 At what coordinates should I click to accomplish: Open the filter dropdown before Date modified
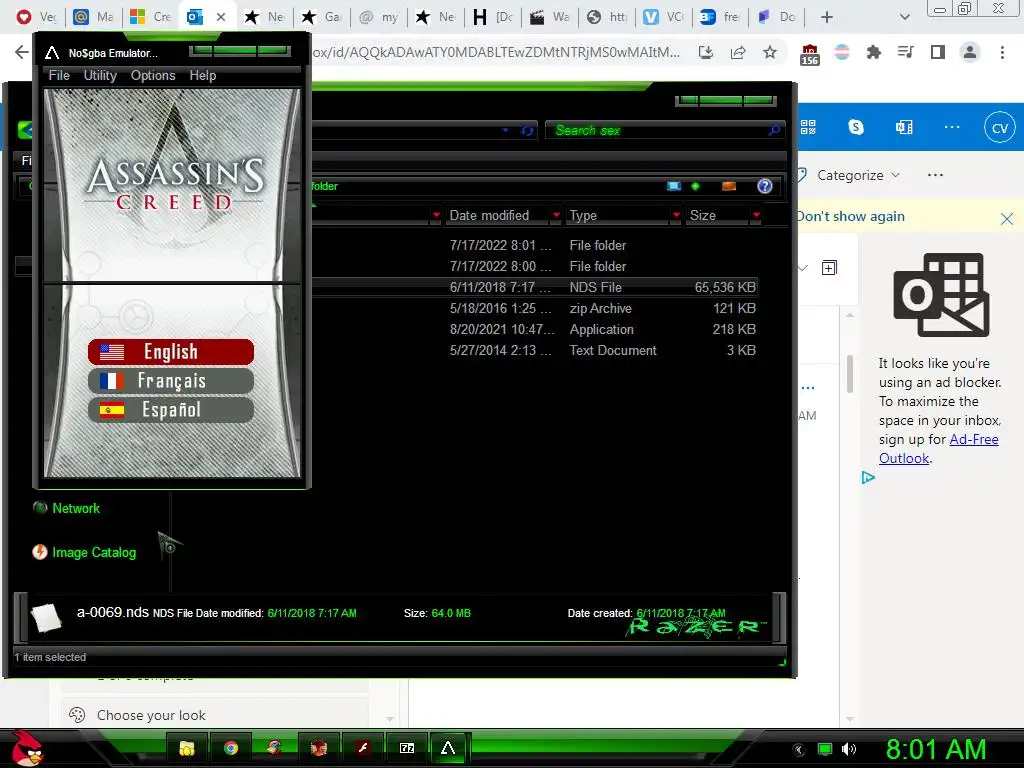click(436, 215)
